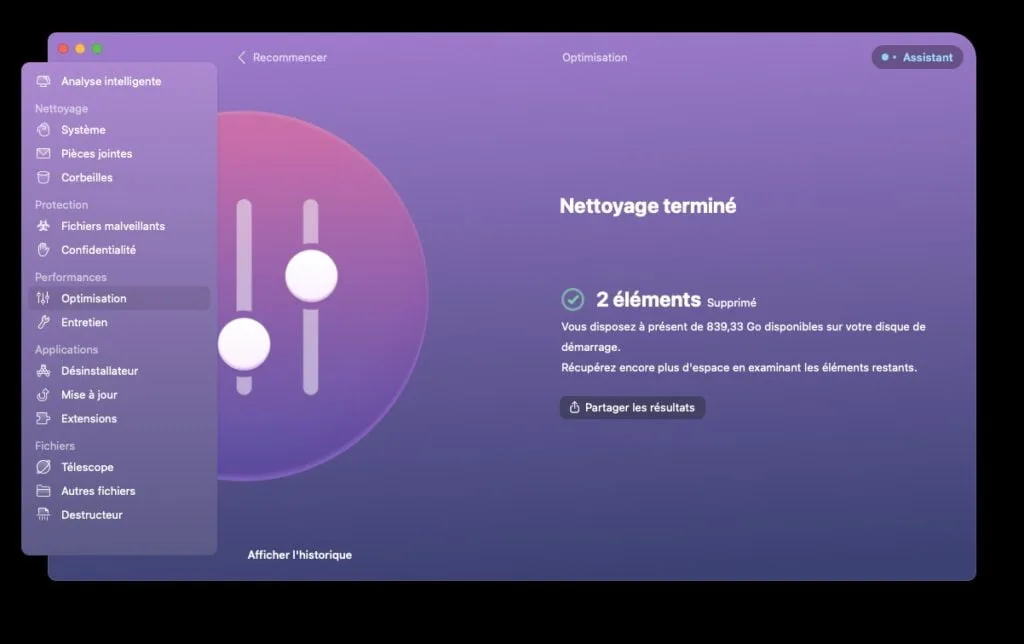
Task: Open the Corbeilles tool
Action: coord(85,177)
